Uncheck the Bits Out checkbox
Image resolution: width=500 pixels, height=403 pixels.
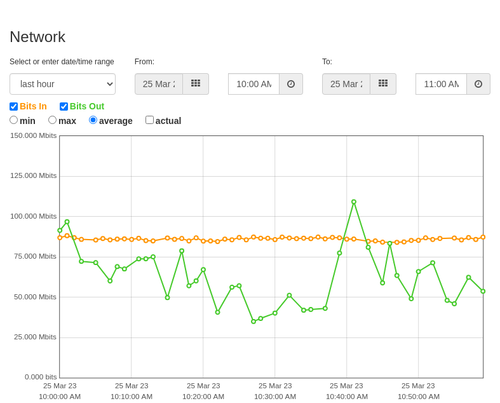point(64,106)
